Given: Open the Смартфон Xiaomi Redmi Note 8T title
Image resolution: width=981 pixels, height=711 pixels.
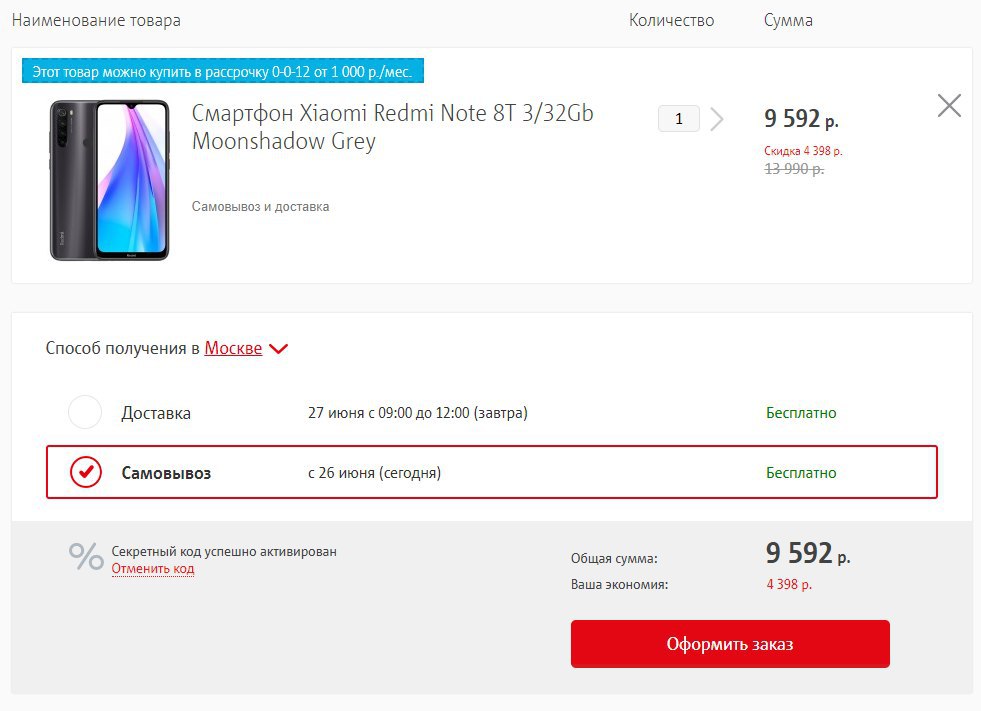Looking at the screenshot, I should click(392, 127).
